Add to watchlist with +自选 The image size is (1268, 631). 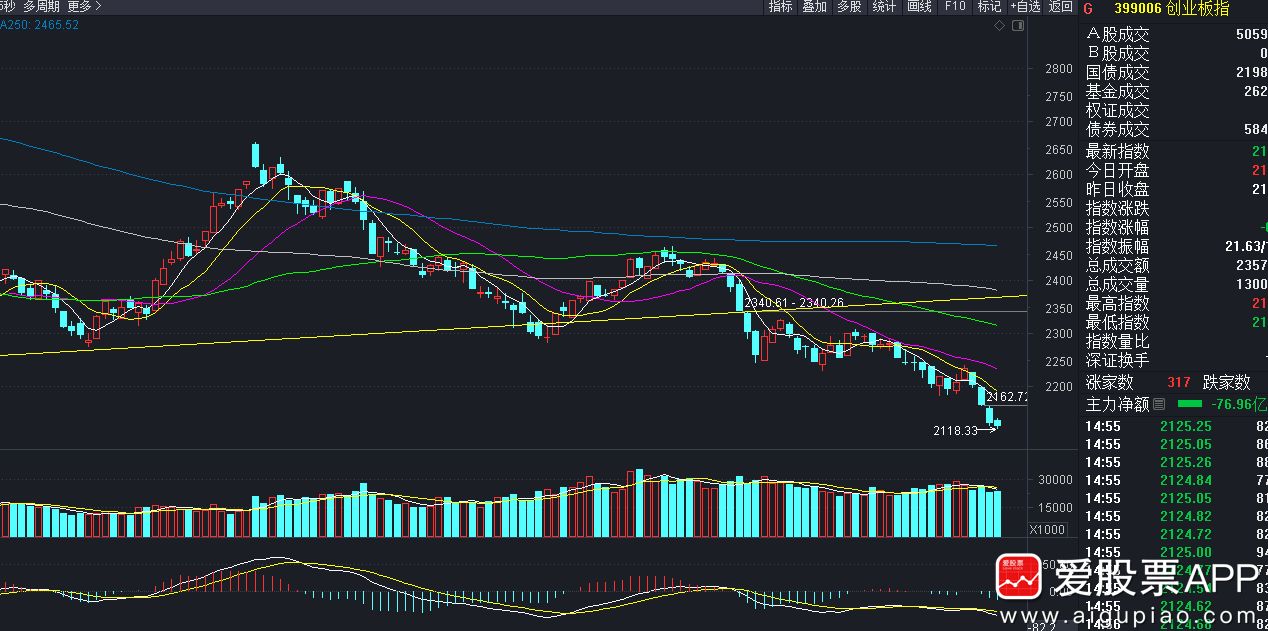pyautogui.click(x=1025, y=7)
